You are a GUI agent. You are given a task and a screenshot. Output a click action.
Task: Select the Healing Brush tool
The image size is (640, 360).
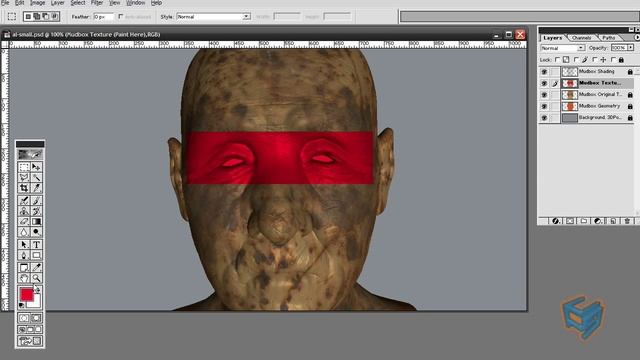(x=24, y=200)
